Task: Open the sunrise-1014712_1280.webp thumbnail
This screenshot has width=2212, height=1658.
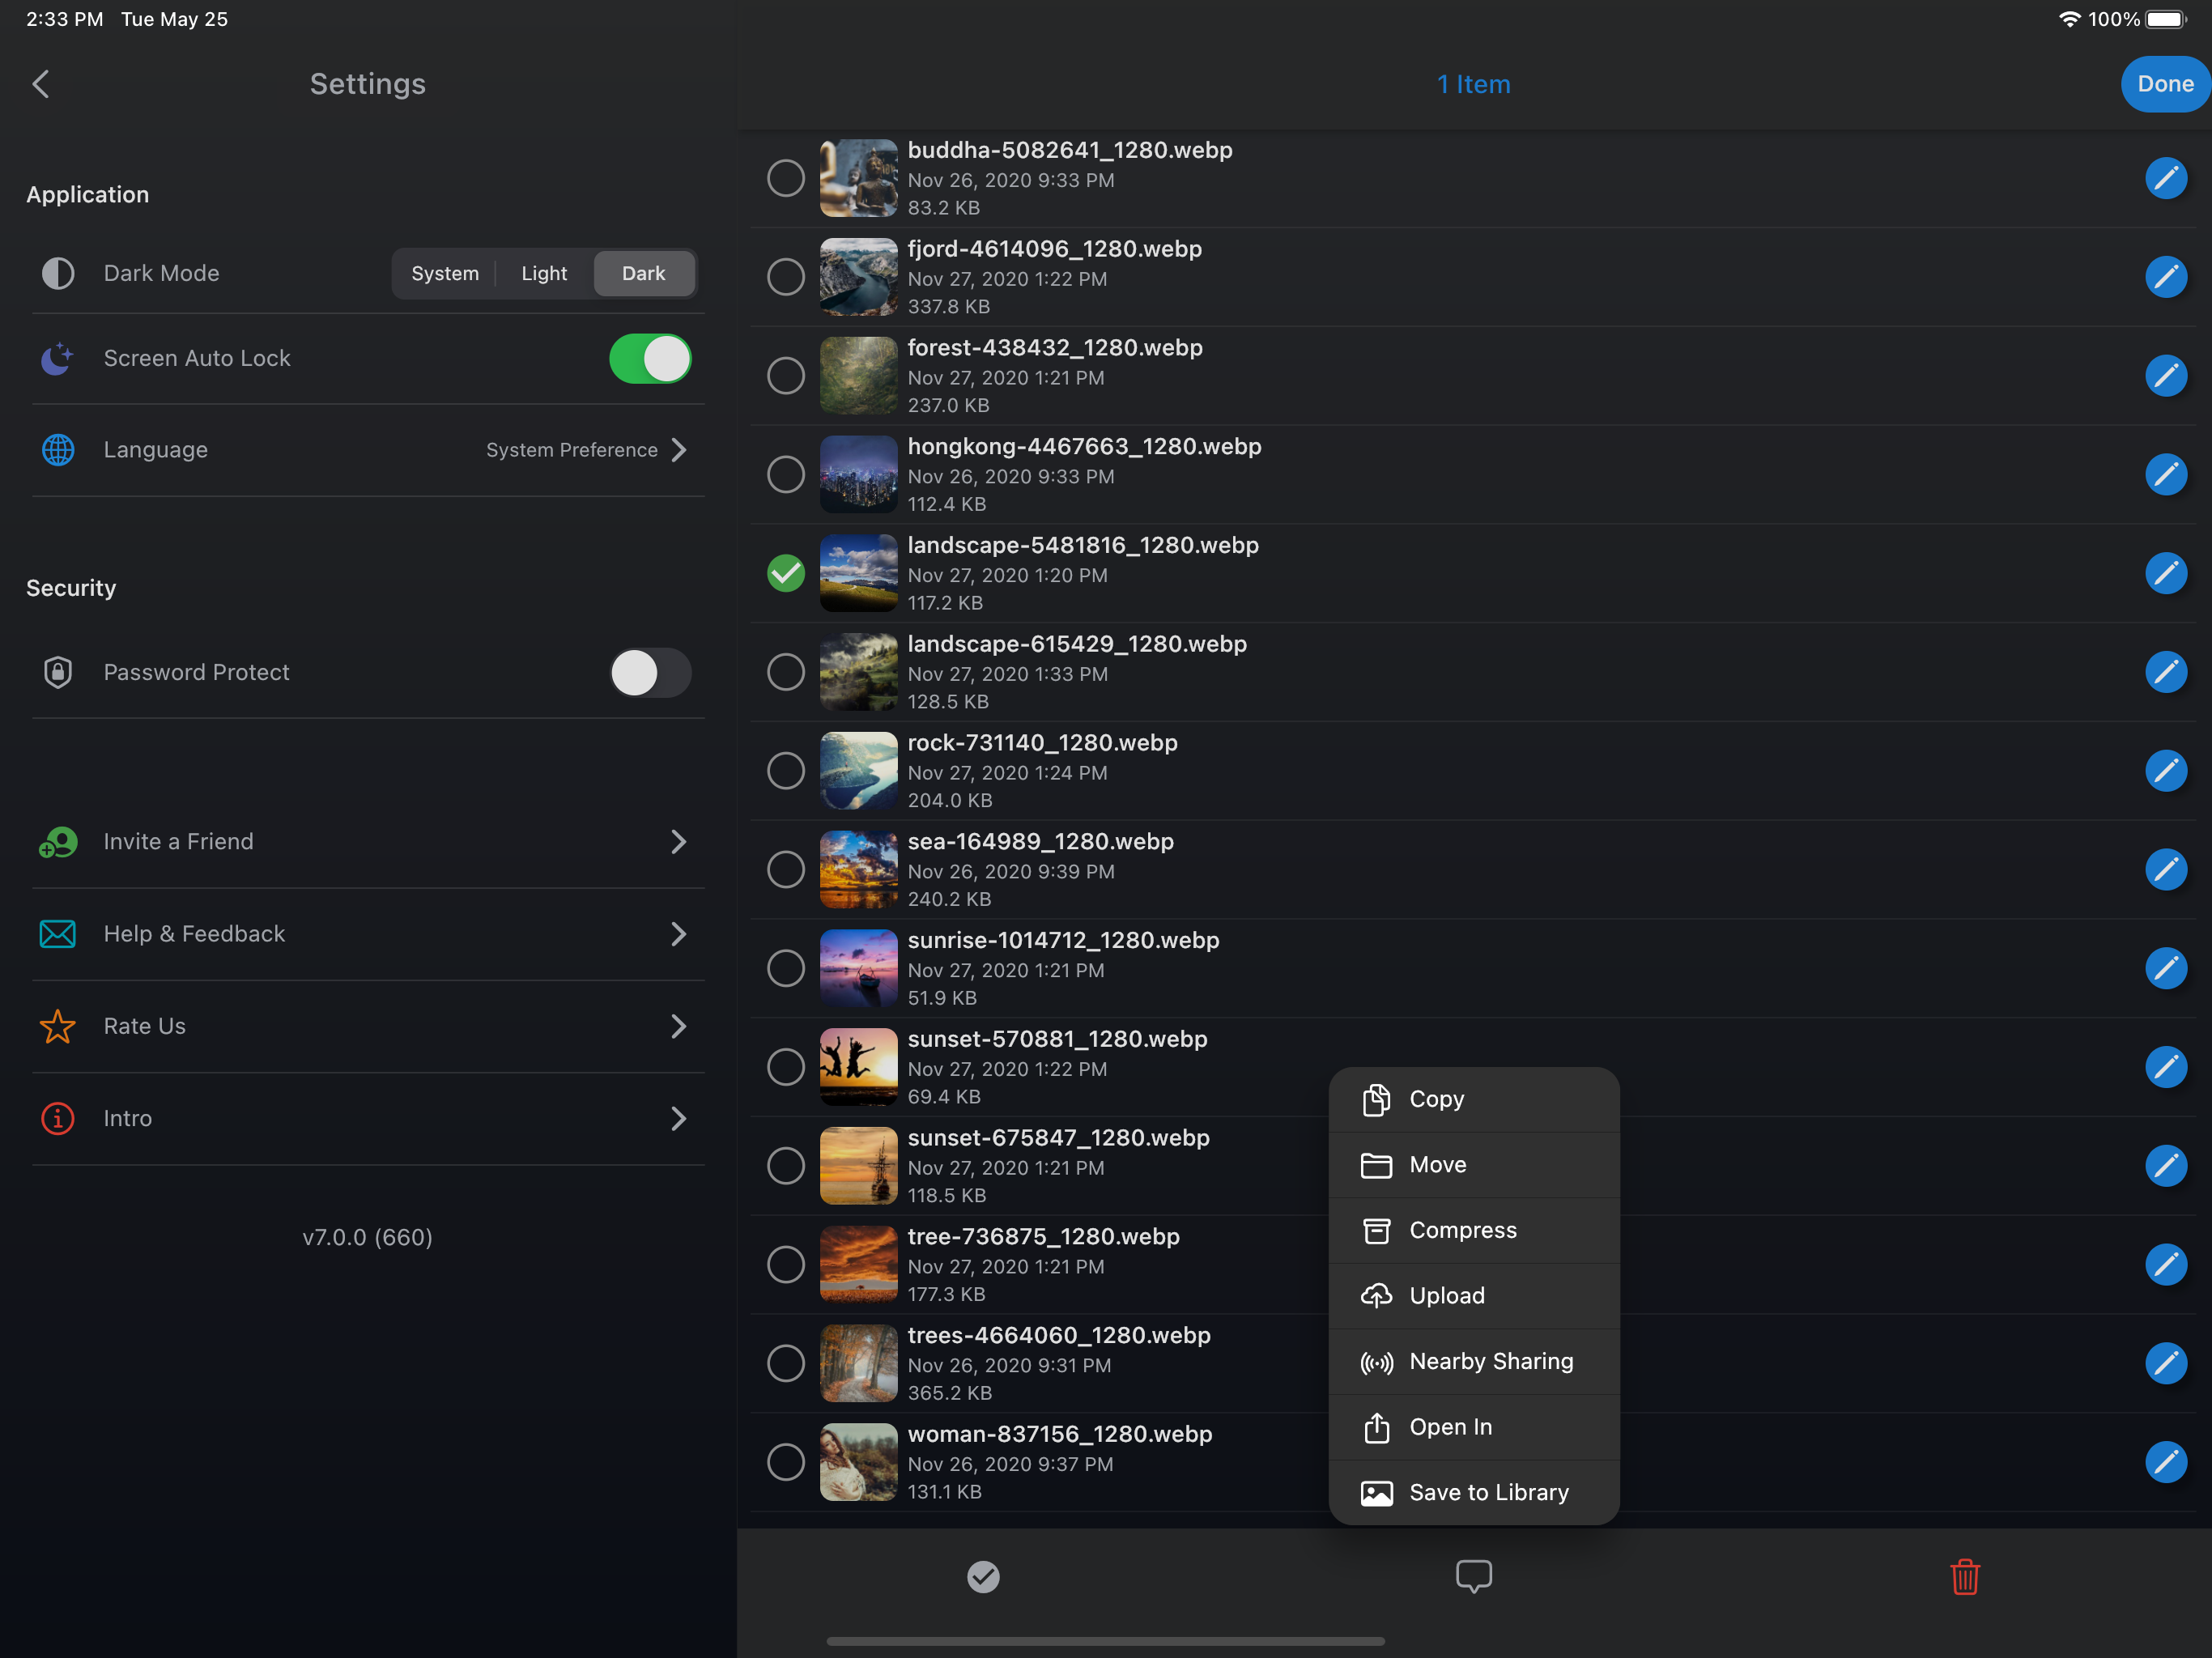Action: [858, 968]
